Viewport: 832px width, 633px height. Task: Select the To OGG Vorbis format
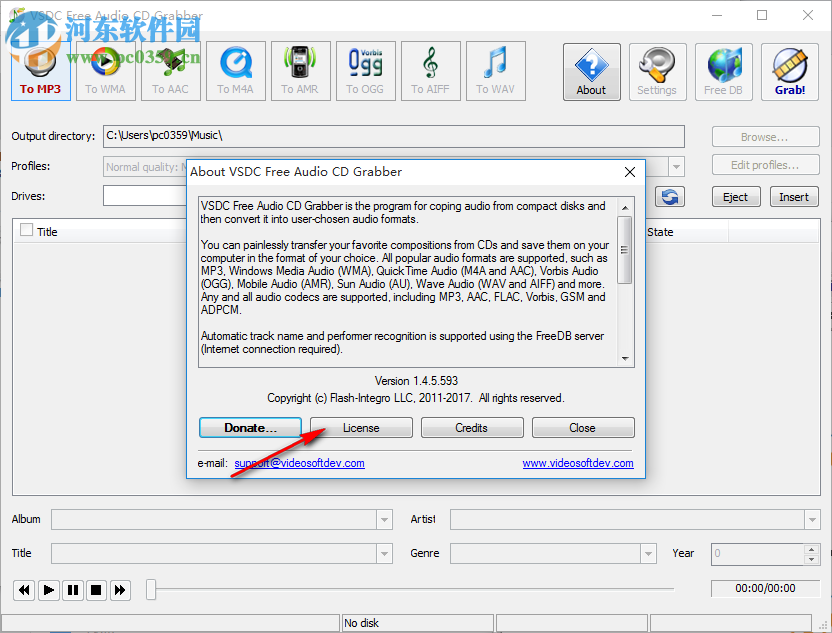click(365, 70)
